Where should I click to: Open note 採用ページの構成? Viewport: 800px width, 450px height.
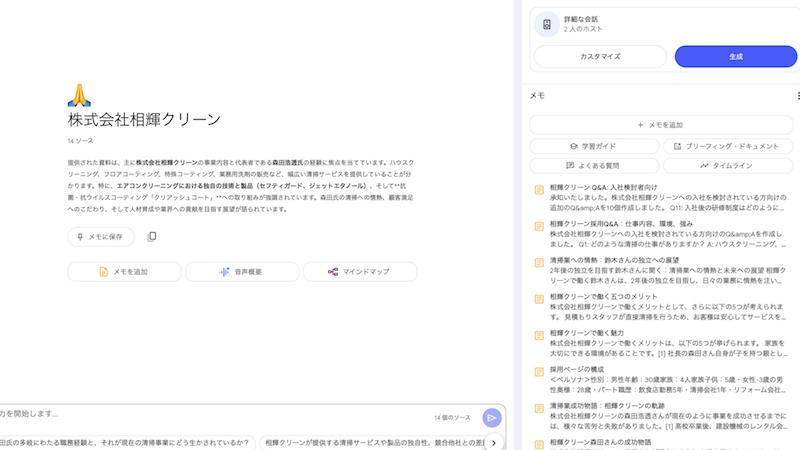[x=661, y=380]
